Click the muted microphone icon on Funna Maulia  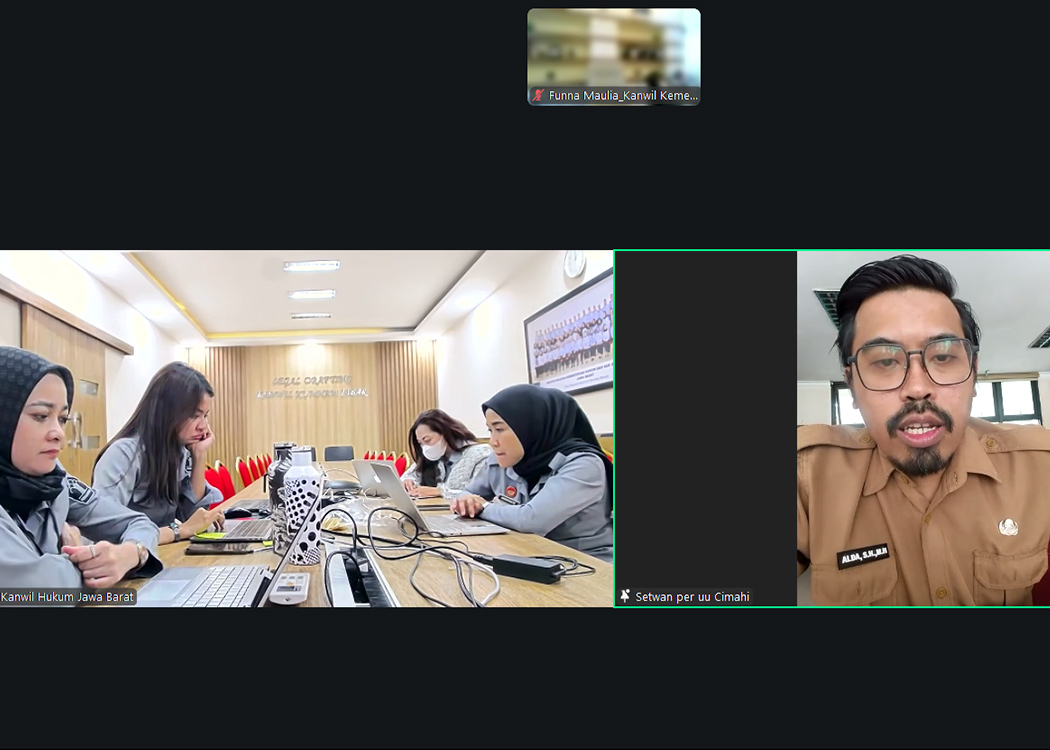pyautogui.click(x=538, y=96)
